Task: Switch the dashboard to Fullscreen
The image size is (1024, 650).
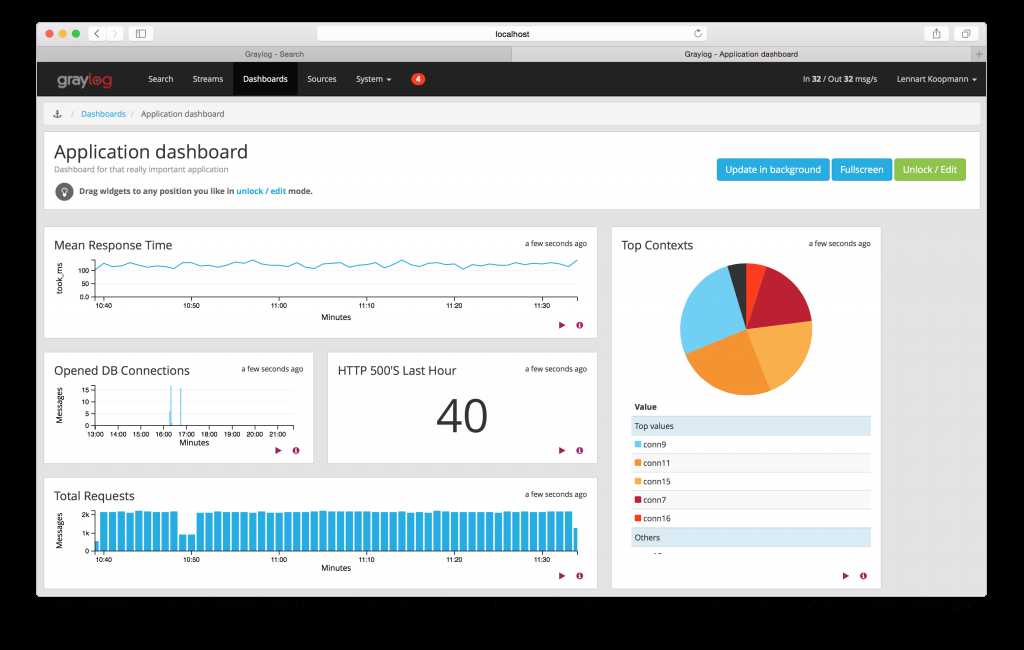Action: [x=861, y=169]
